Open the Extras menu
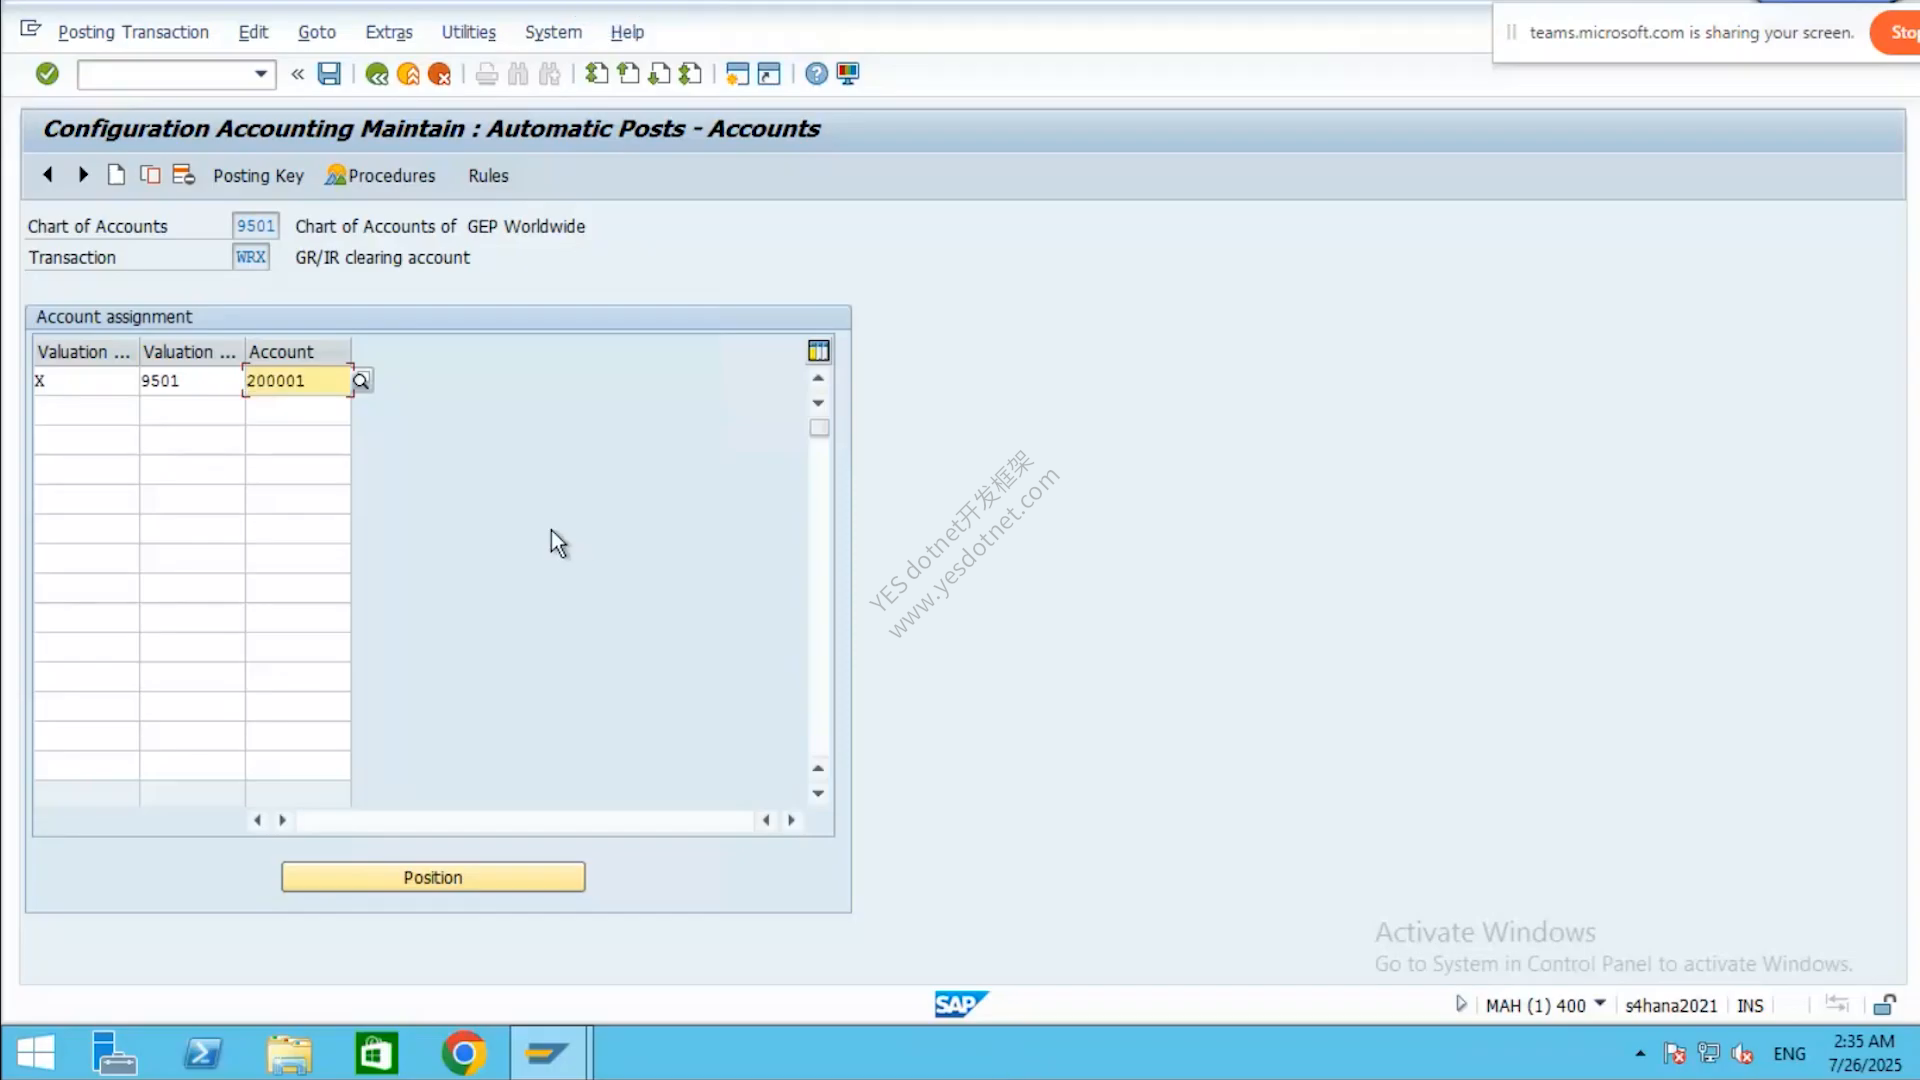The width and height of the screenshot is (1920, 1080). pos(389,32)
